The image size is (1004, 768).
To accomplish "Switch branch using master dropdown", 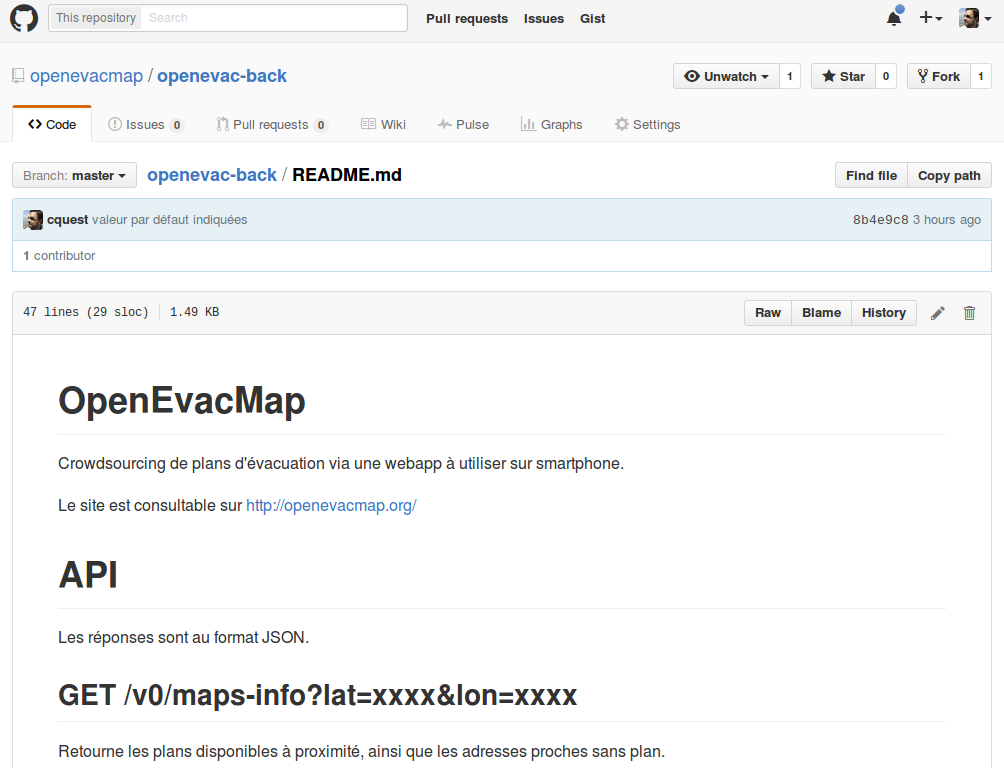I will point(74,176).
